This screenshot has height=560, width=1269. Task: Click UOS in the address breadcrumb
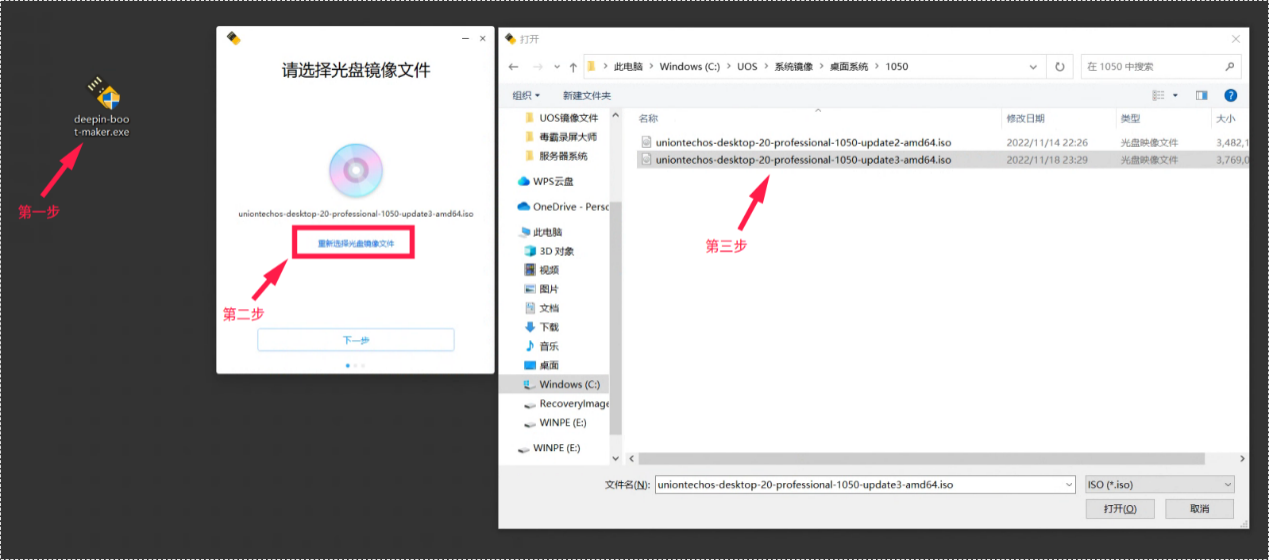747,67
